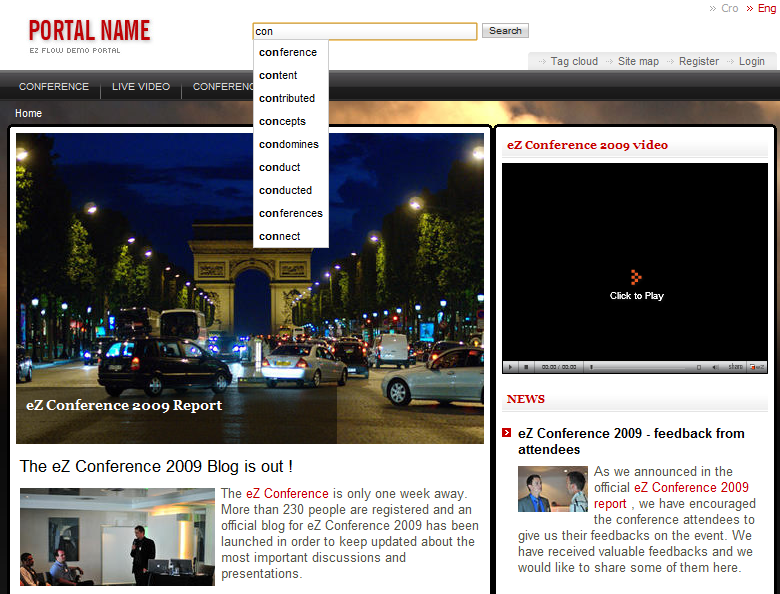Open 'eZ Conference 2009 - feedback from attendees' headline

(x=631, y=441)
